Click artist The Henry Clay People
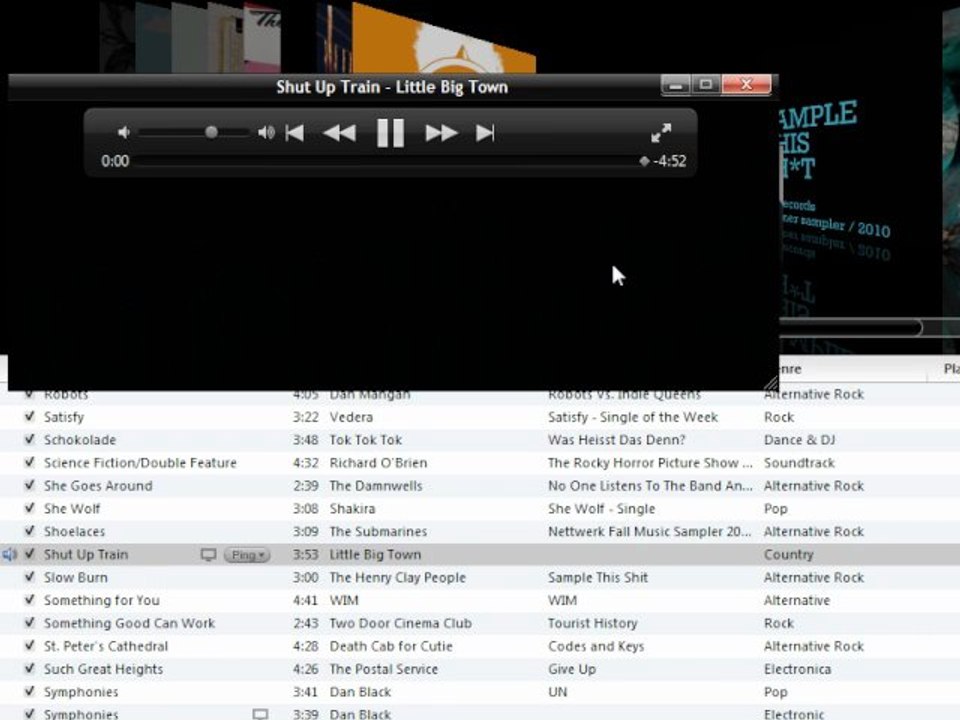 [x=398, y=577]
